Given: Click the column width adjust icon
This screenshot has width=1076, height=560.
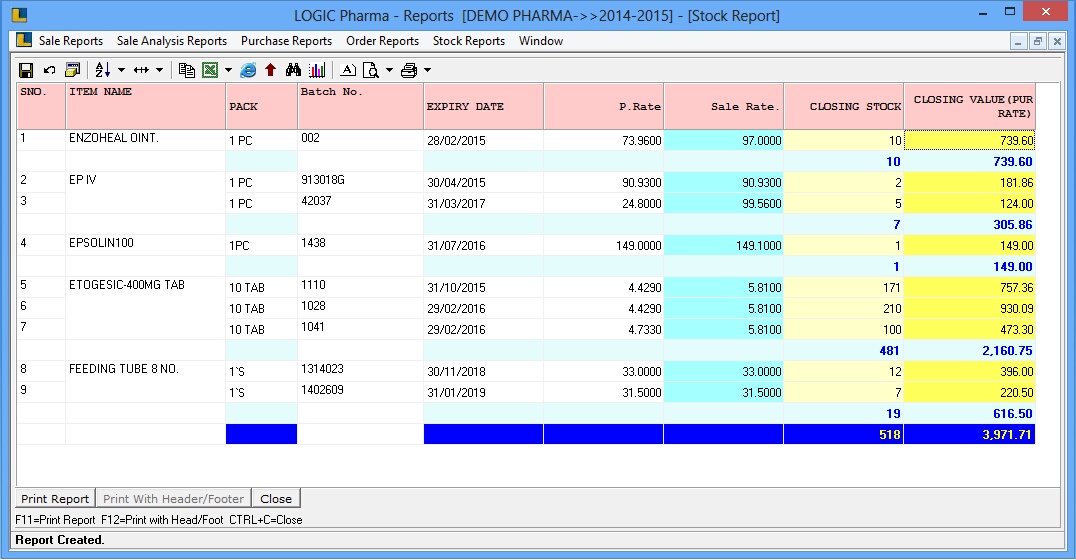Looking at the screenshot, I should tap(141, 70).
